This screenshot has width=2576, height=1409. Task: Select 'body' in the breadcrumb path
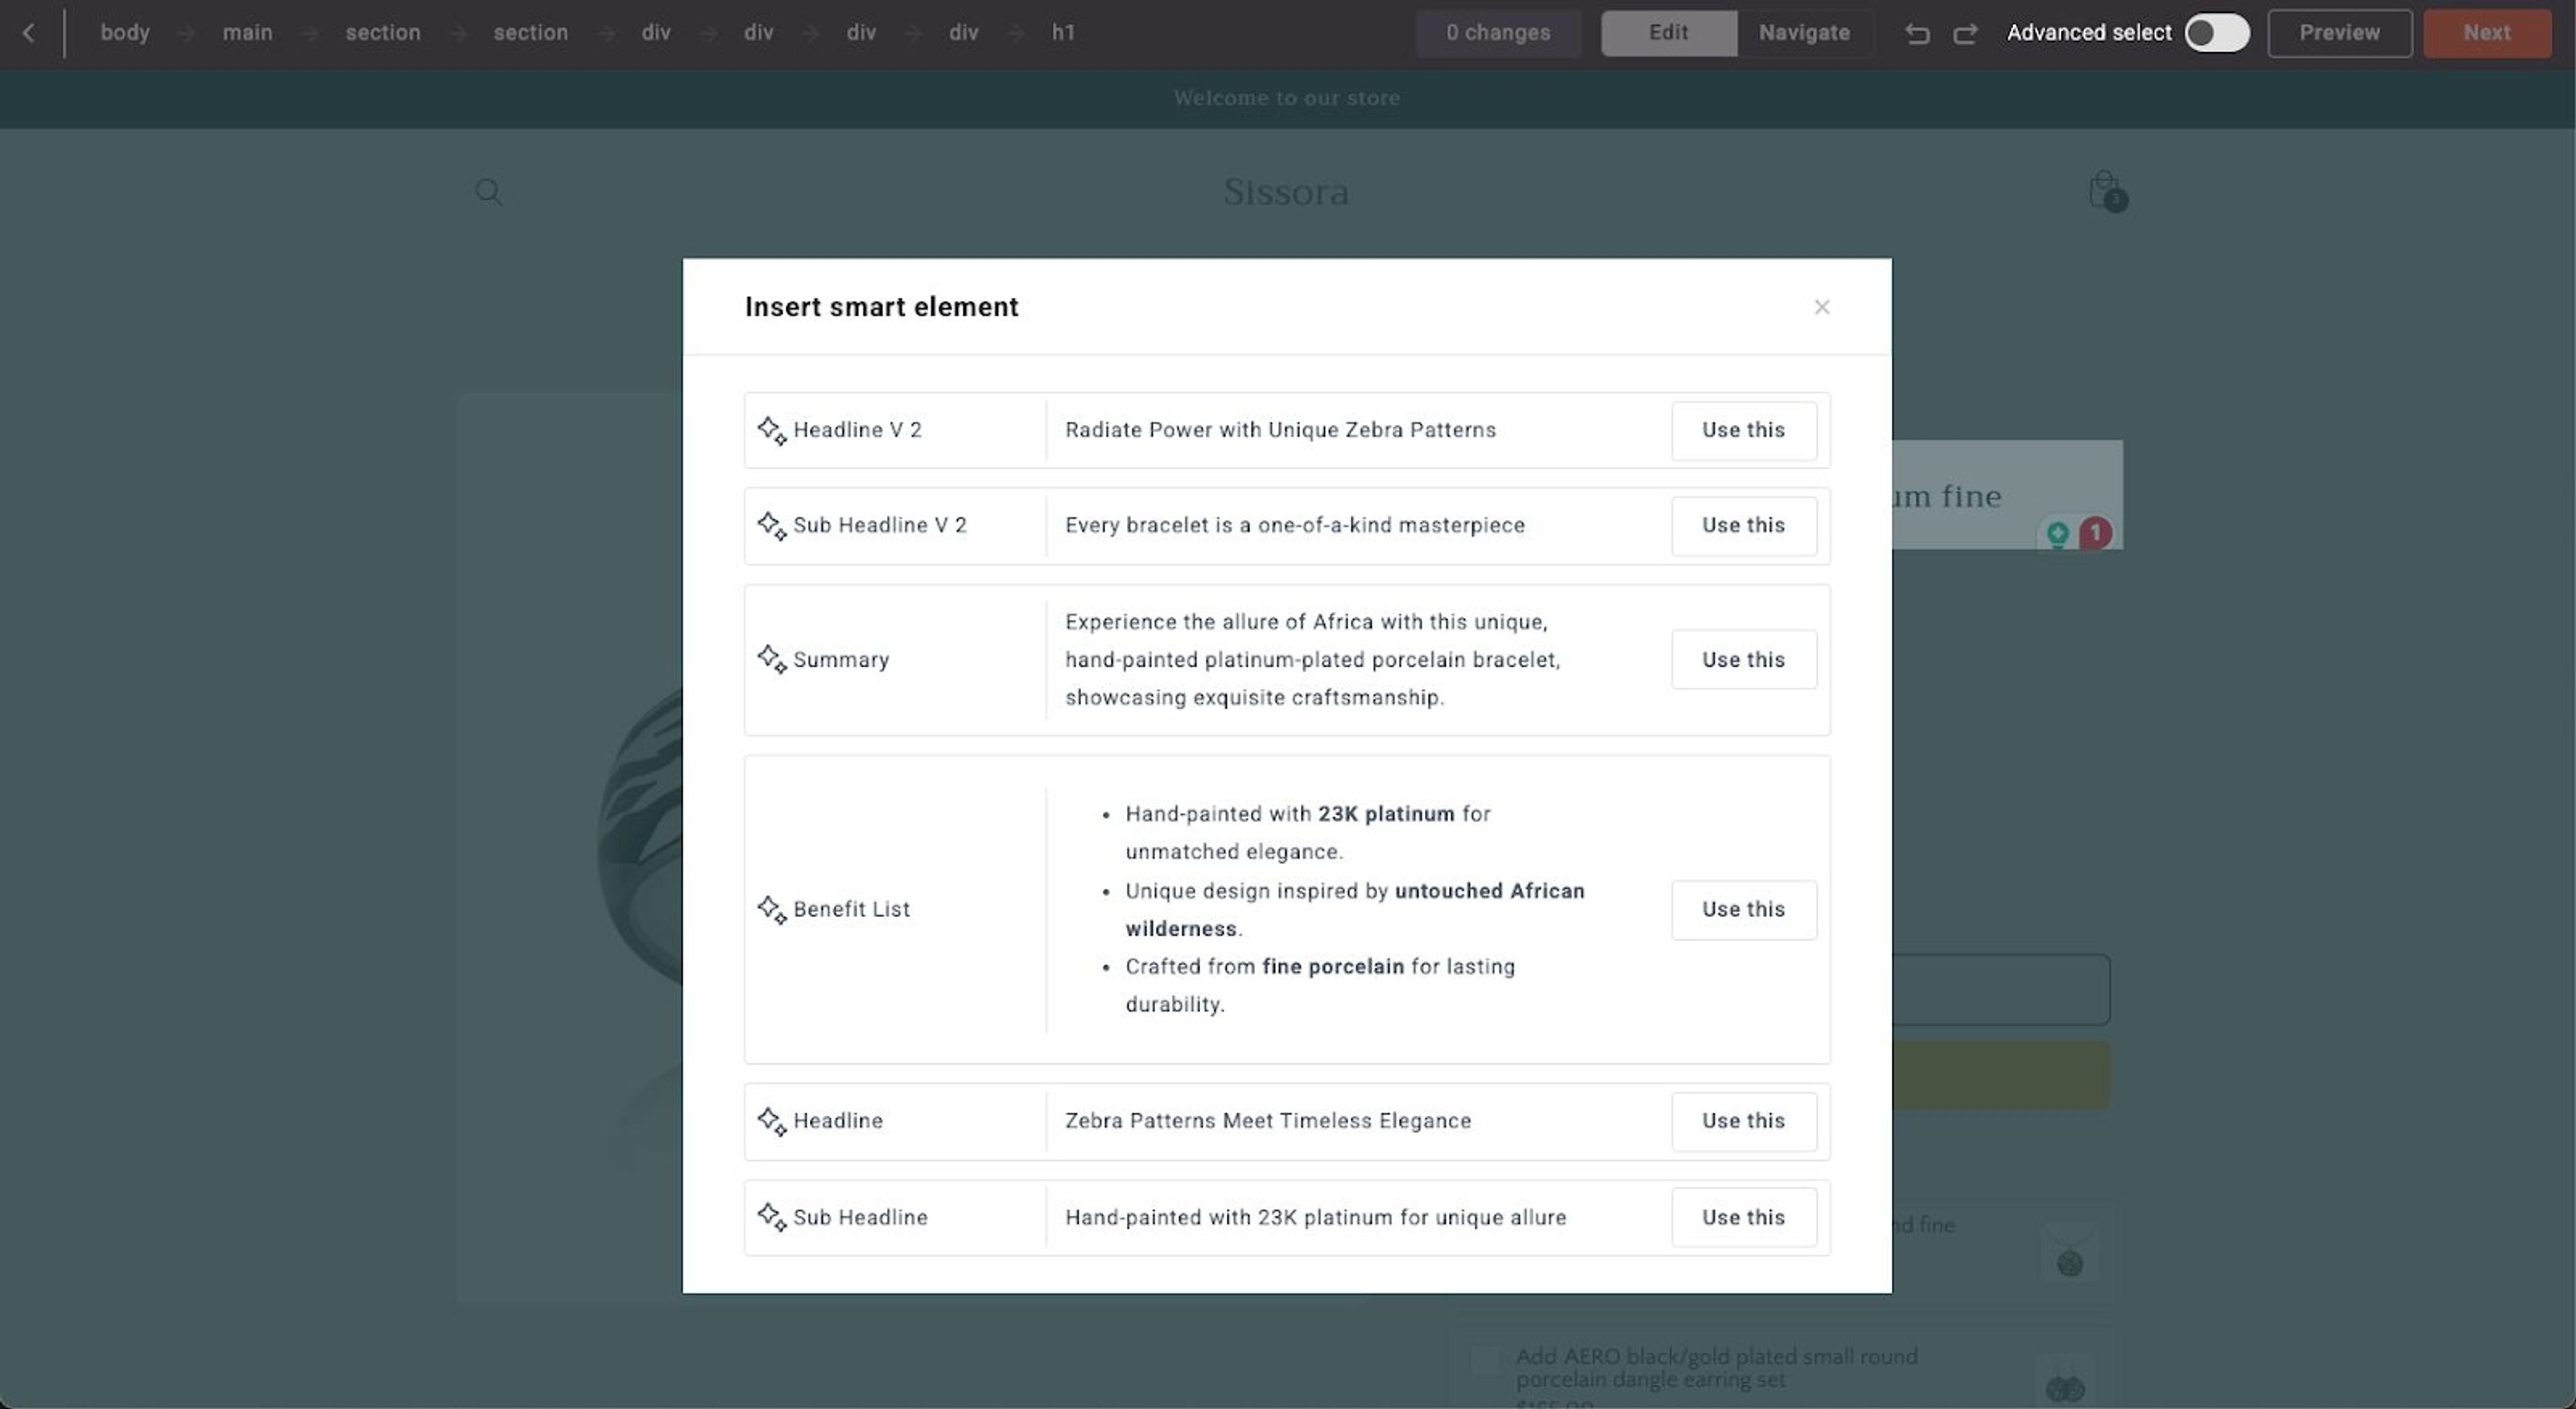(124, 33)
